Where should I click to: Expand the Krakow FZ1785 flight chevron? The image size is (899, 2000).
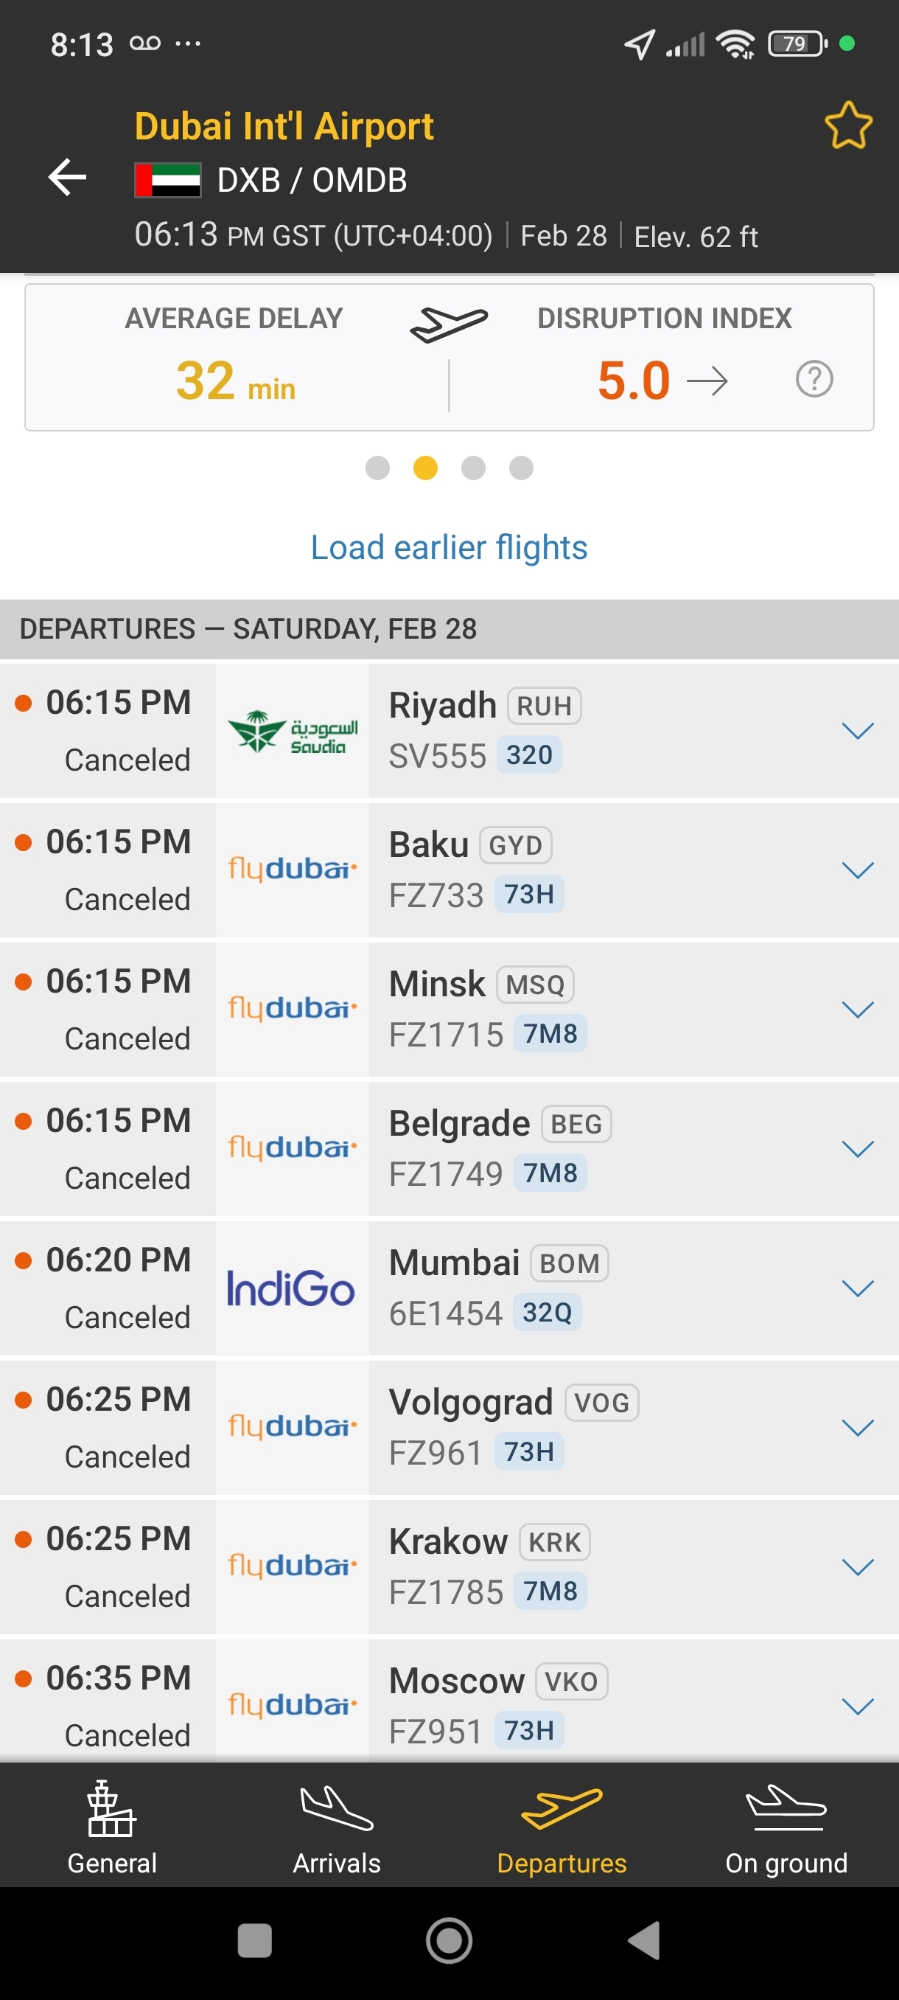tap(858, 1567)
